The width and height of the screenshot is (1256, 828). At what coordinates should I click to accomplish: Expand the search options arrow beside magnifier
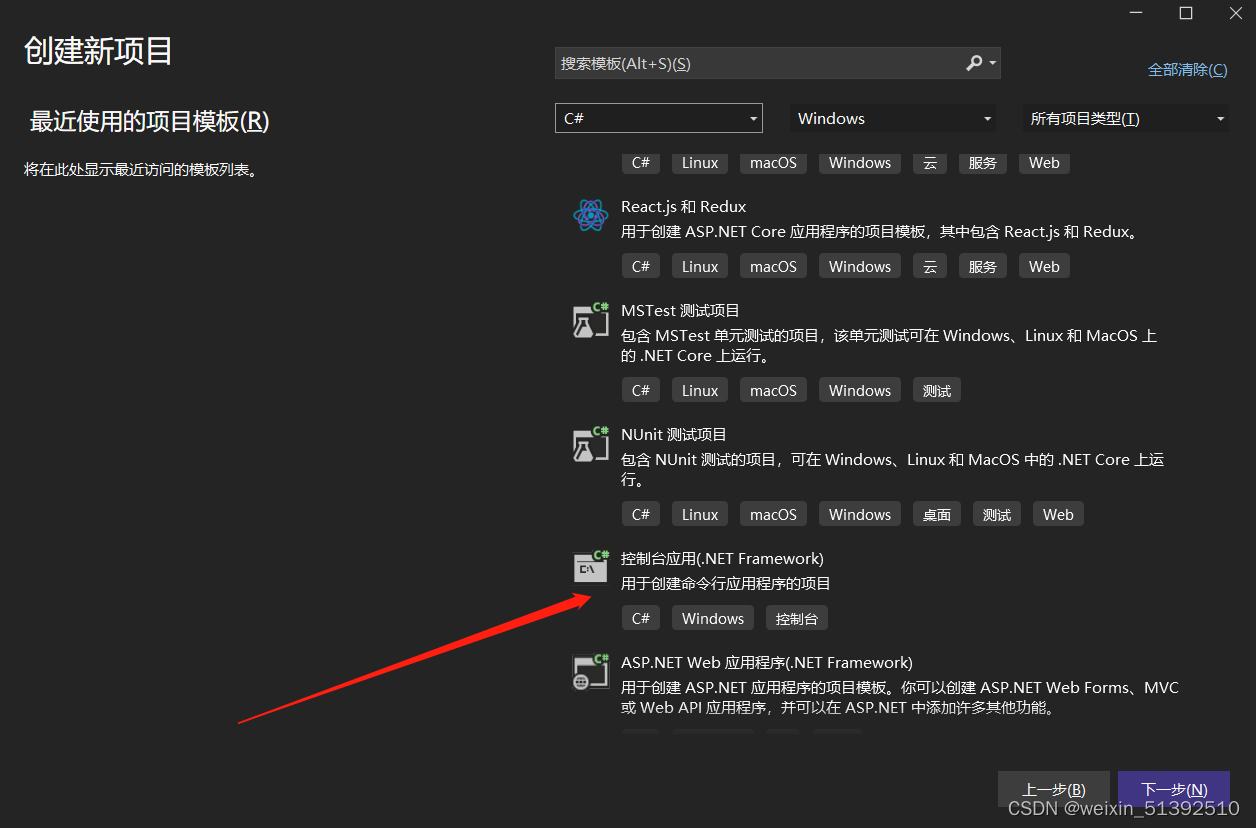993,63
